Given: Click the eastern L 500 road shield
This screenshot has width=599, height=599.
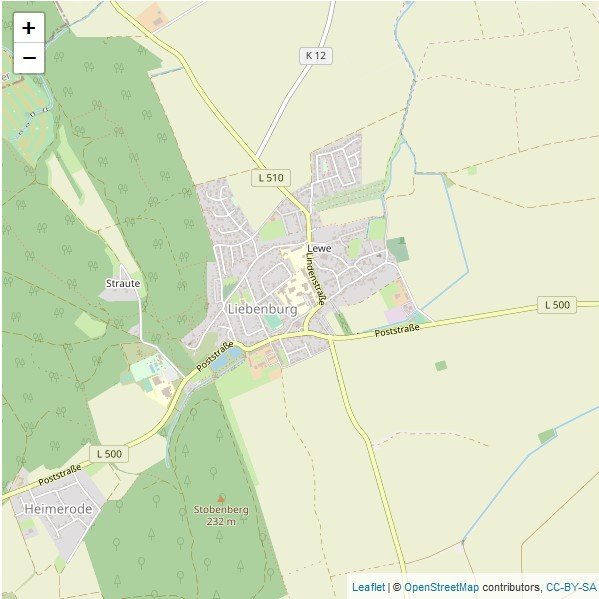Looking at the screenshot, I should (x=557, y=305).
